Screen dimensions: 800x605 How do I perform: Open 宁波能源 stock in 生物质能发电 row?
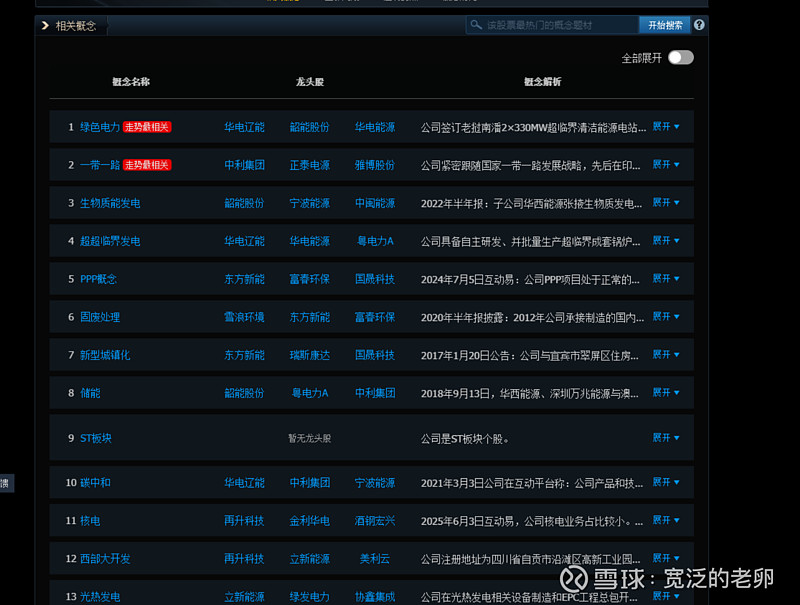310,203
